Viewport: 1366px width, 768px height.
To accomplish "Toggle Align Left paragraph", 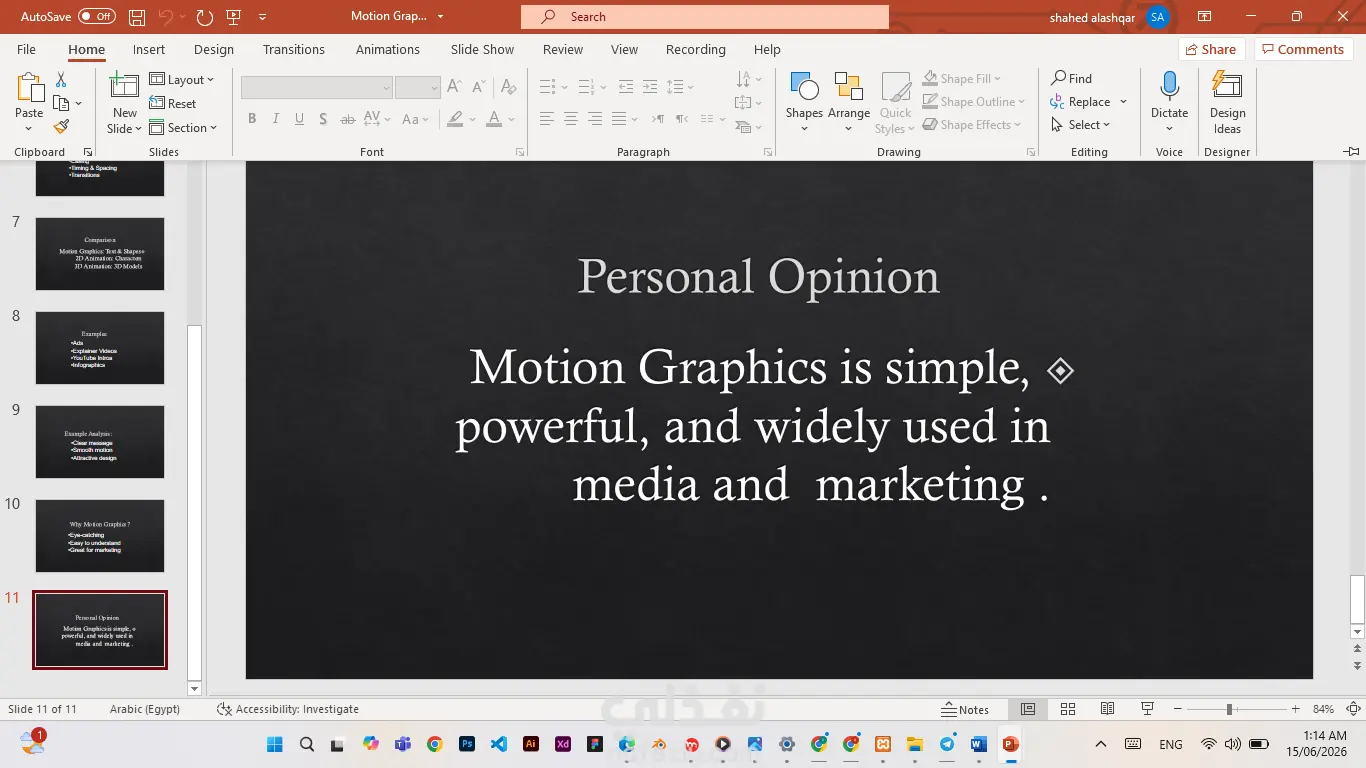I will point(547,119).
